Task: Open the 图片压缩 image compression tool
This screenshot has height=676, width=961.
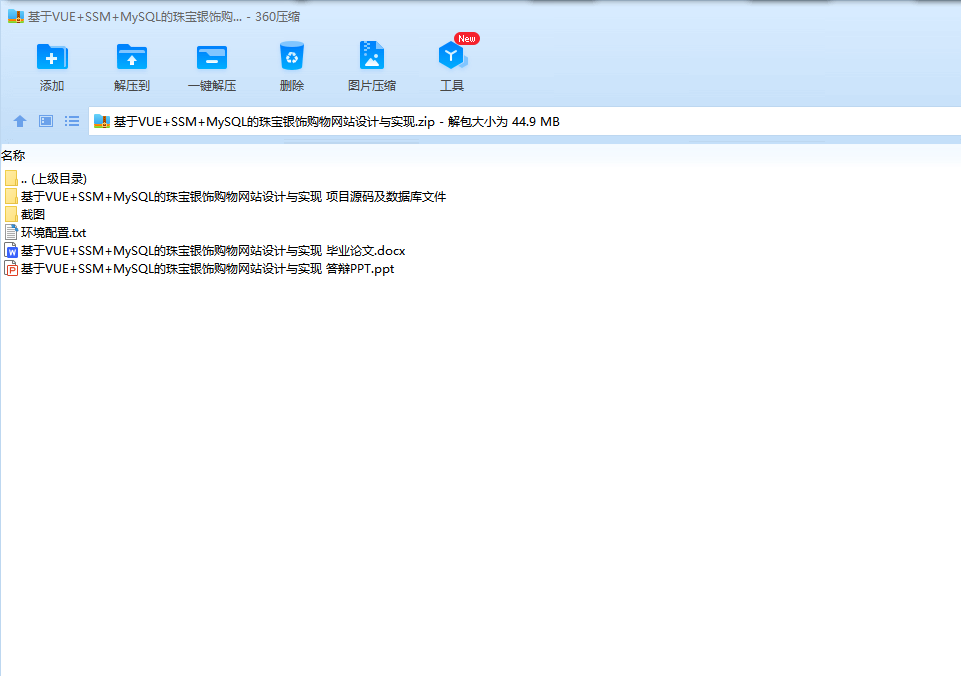Action: [x=371, y=56]
